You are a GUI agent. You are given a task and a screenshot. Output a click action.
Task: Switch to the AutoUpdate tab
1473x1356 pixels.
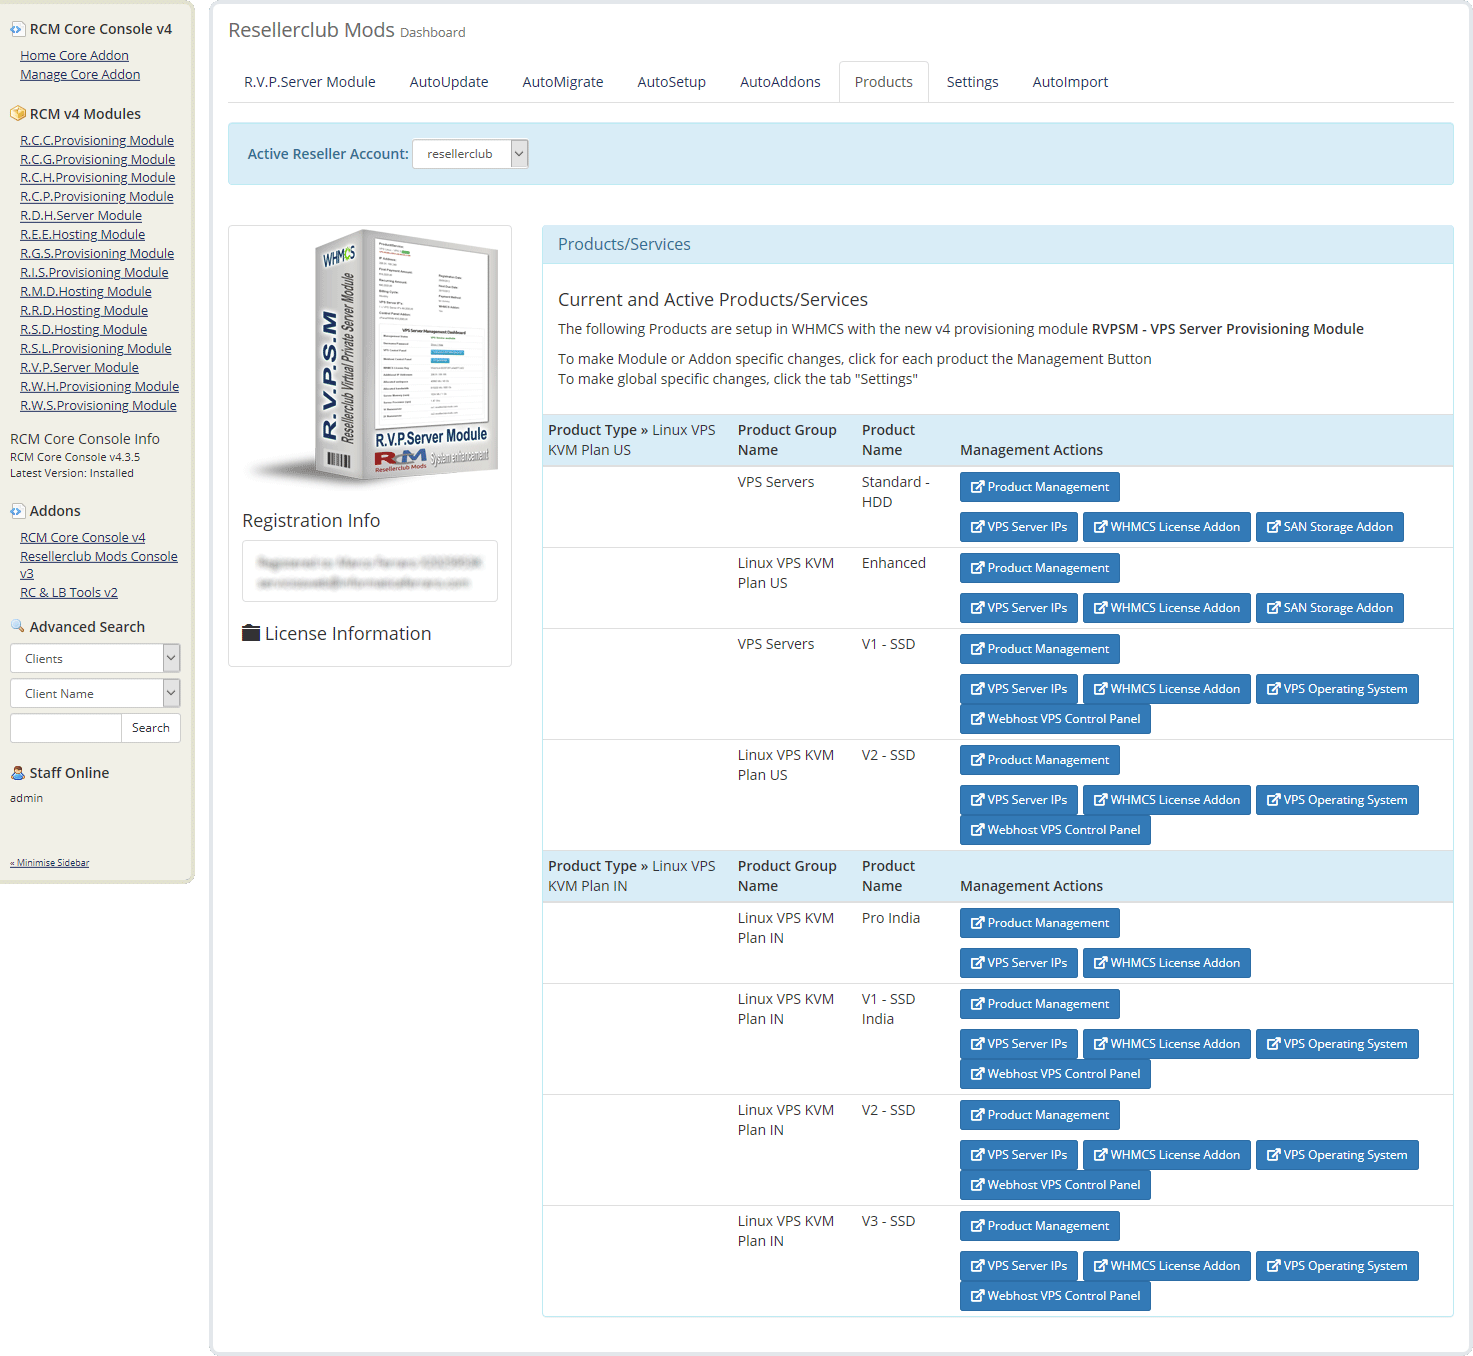coord(449,82)
